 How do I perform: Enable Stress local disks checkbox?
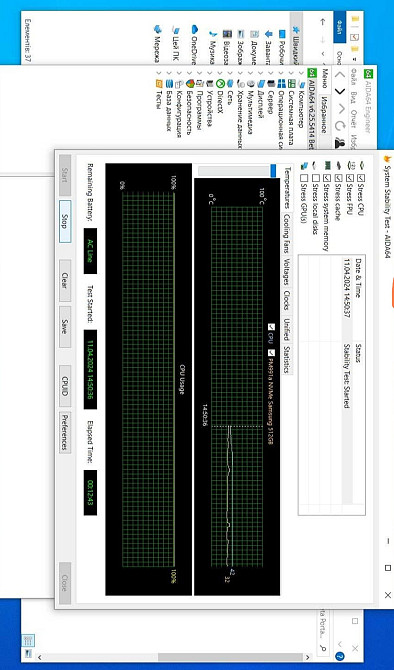316,177
